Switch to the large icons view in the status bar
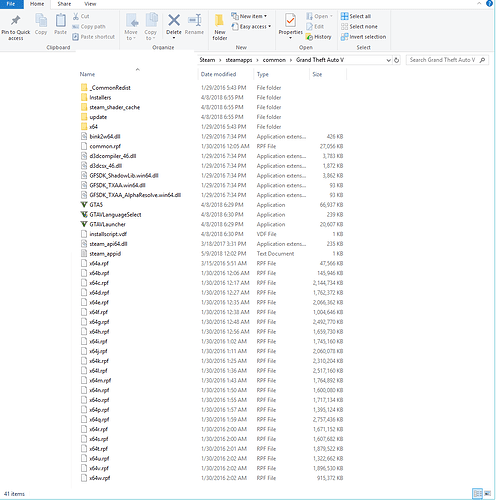 click(487, 493)
